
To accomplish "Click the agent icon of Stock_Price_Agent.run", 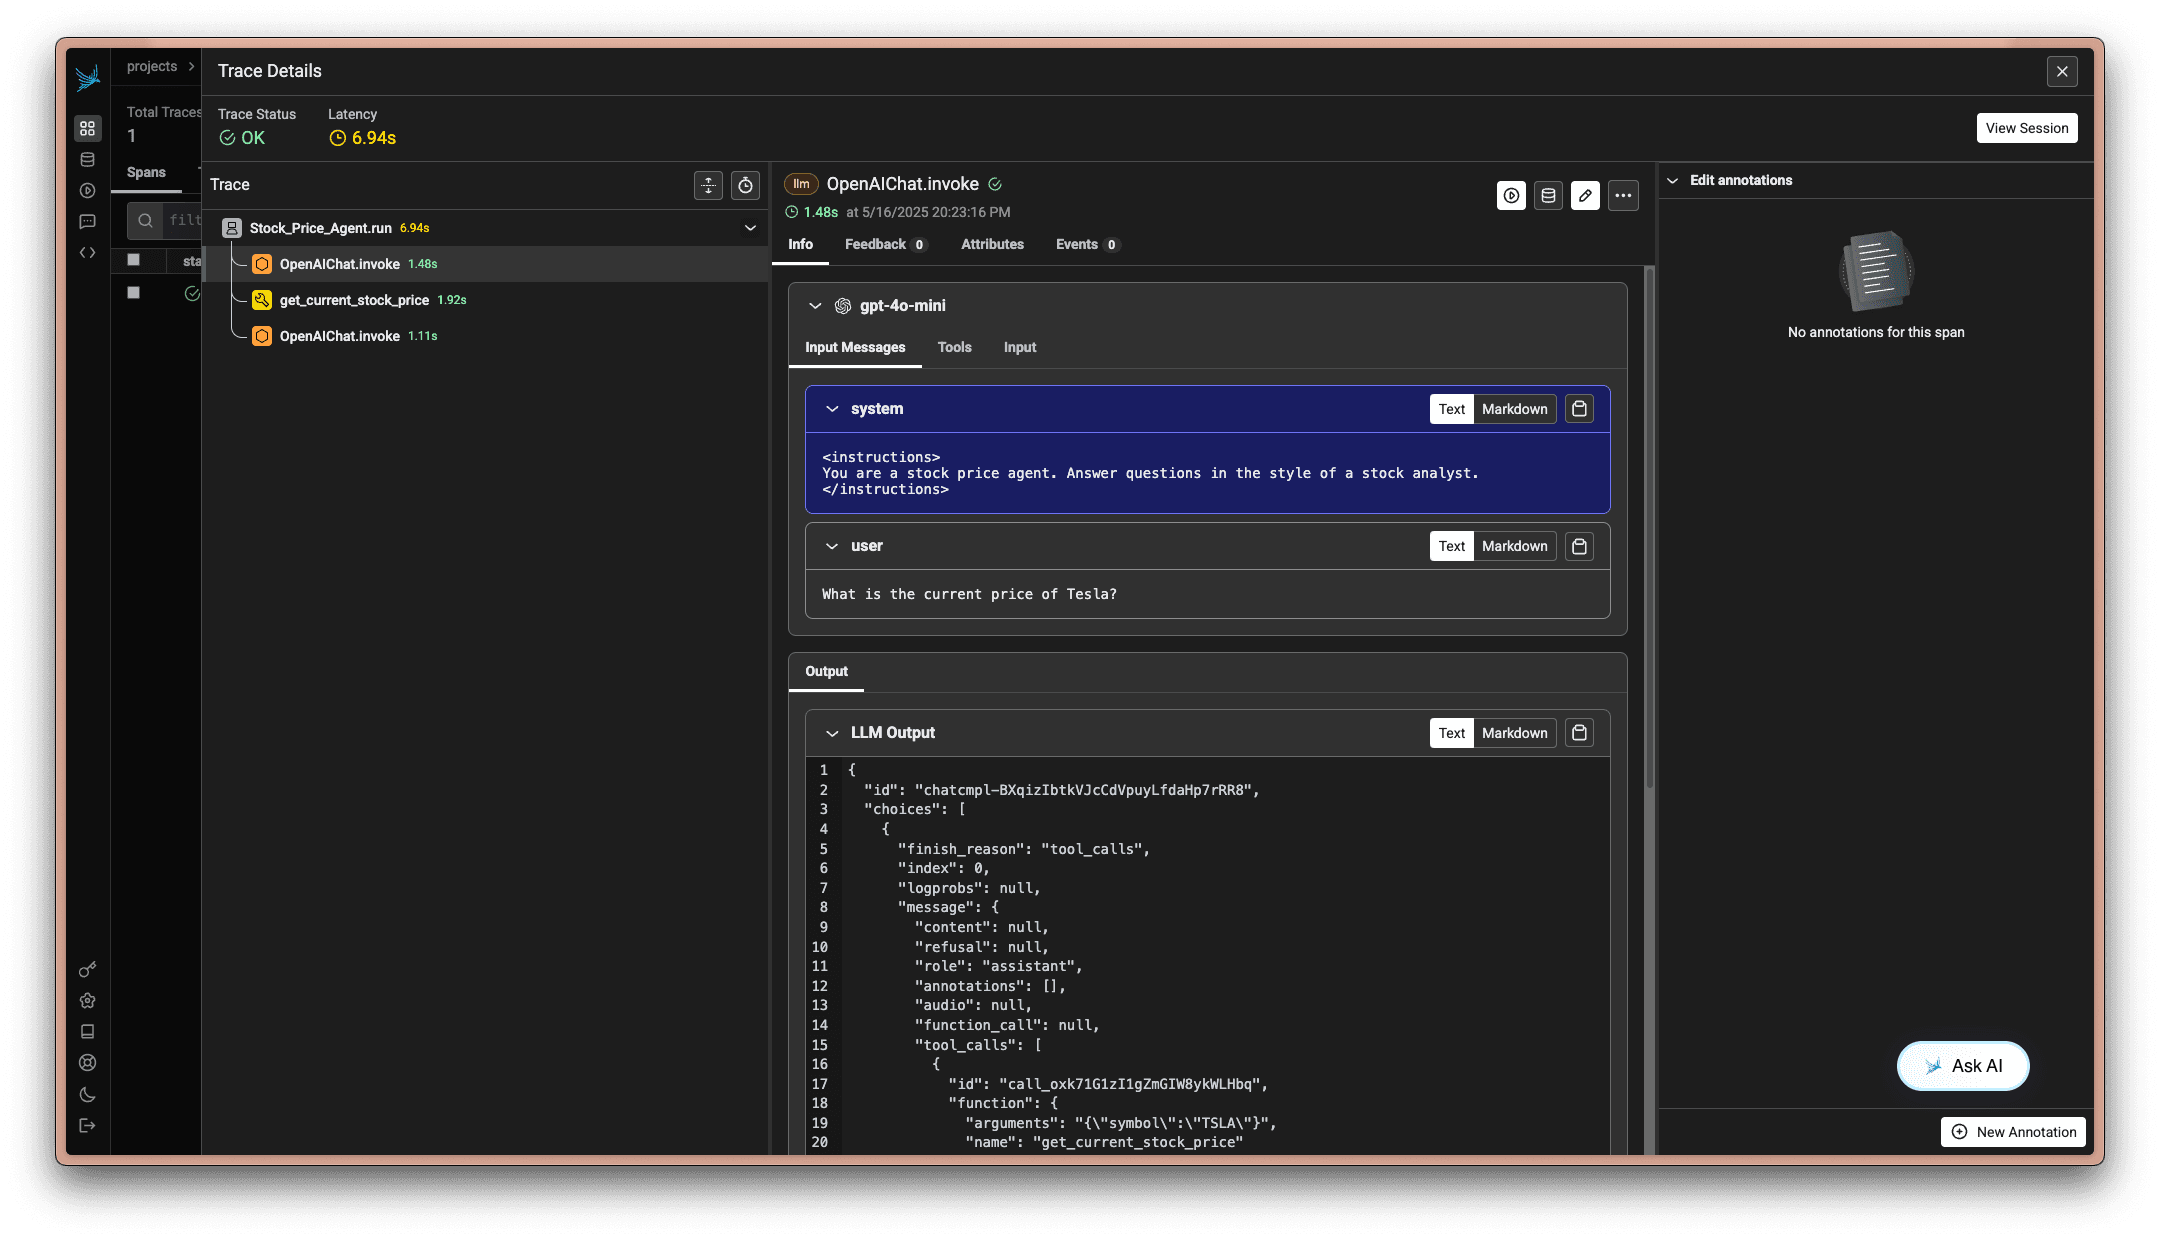I will (x=232, y=228).
